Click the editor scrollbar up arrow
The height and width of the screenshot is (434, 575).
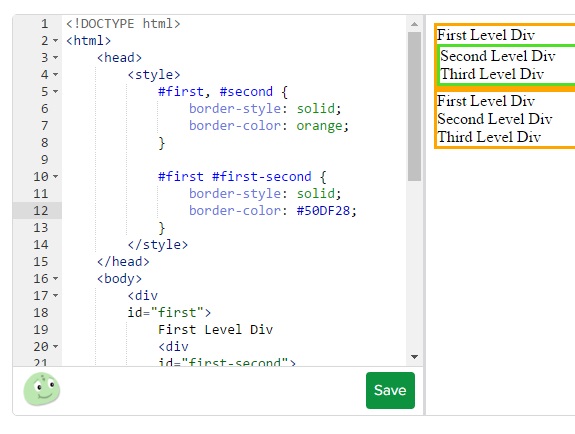[414, 24]
